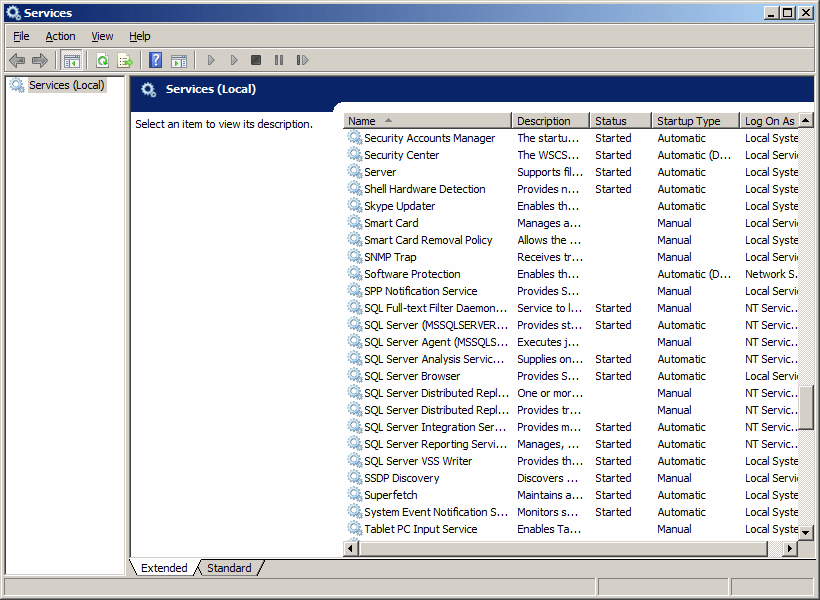Select the SQL Server (MSSQLSERVER) service
The width and height of the screenshot is (820, 600).
[x=573, y=325]
